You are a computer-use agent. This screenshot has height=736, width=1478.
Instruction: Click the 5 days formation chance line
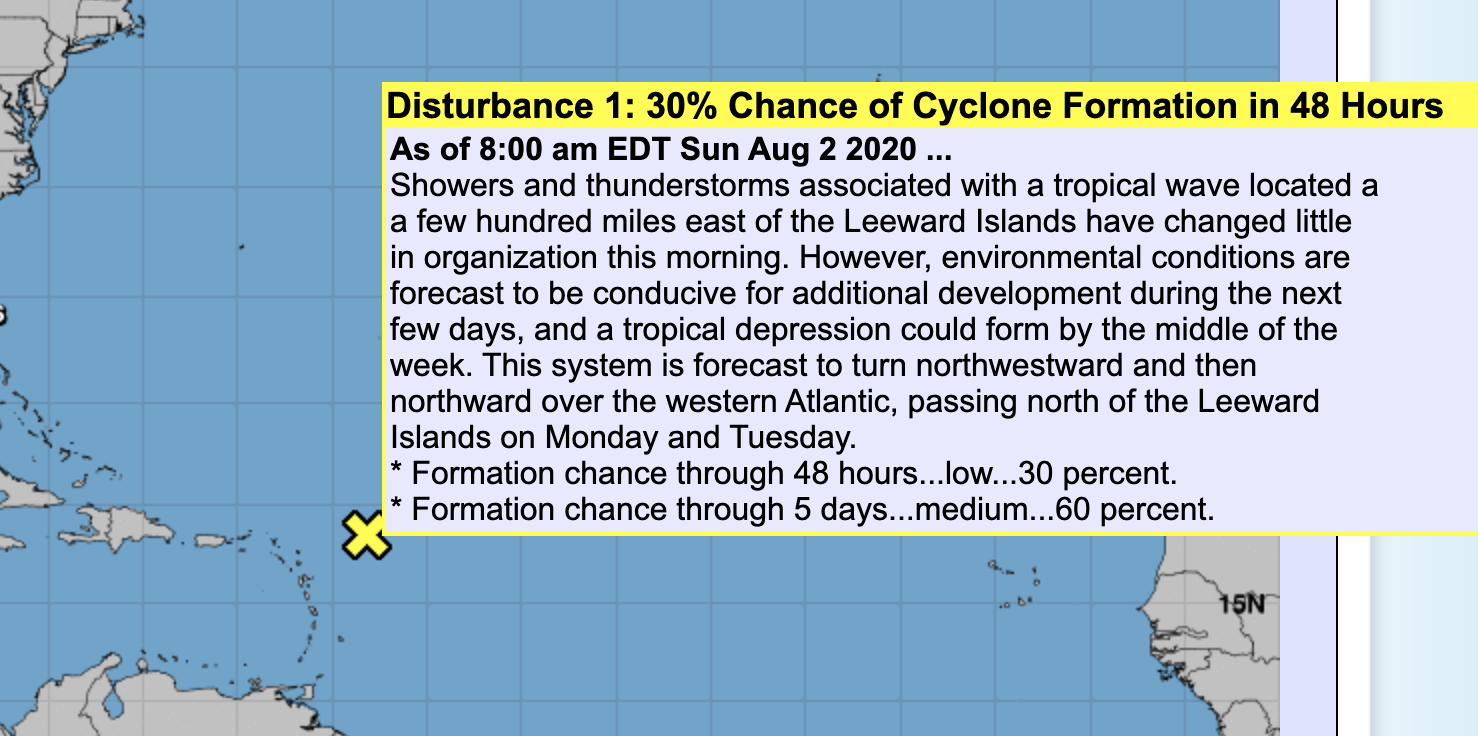coord(801,509)
